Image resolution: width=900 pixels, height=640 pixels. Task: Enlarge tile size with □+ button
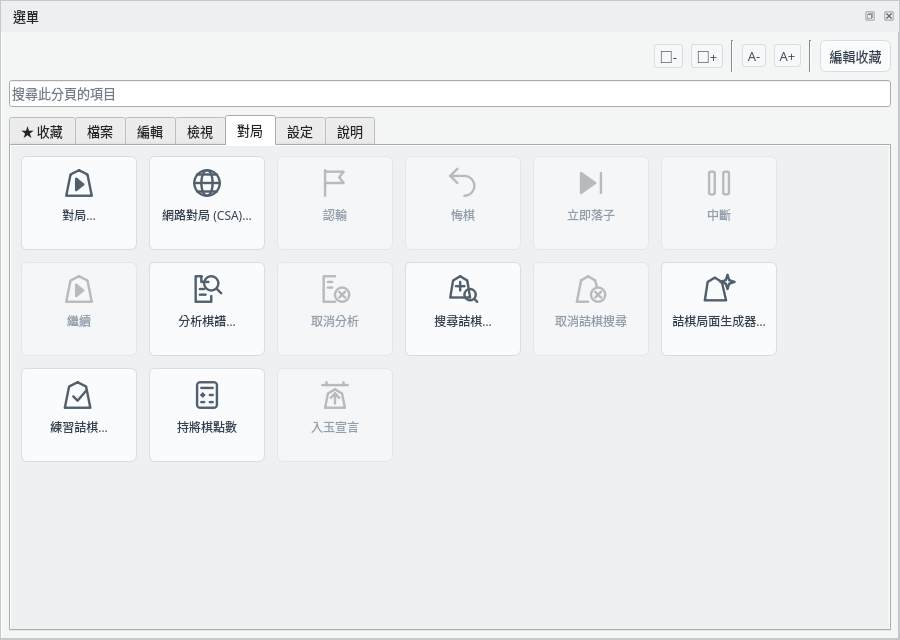(707, 56)
